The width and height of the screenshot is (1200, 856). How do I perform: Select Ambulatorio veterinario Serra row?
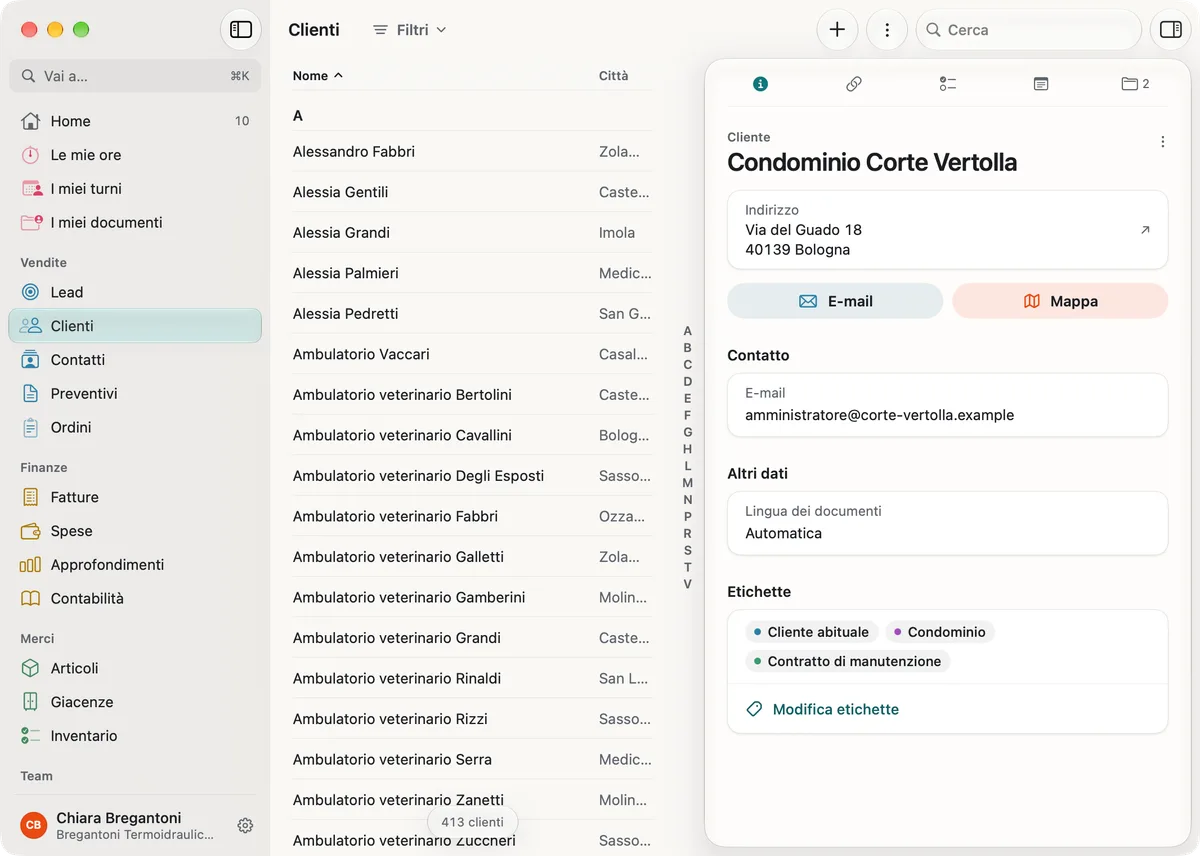(472, 759)
